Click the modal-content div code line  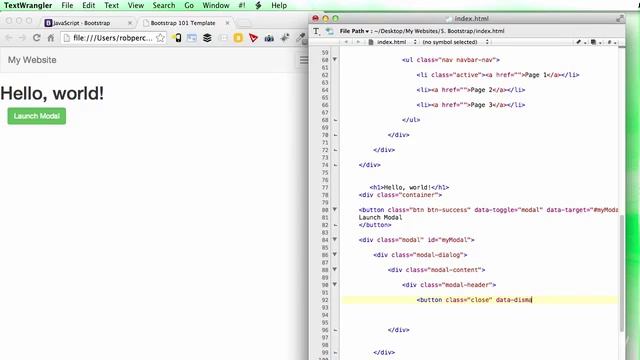pos(436,270)
